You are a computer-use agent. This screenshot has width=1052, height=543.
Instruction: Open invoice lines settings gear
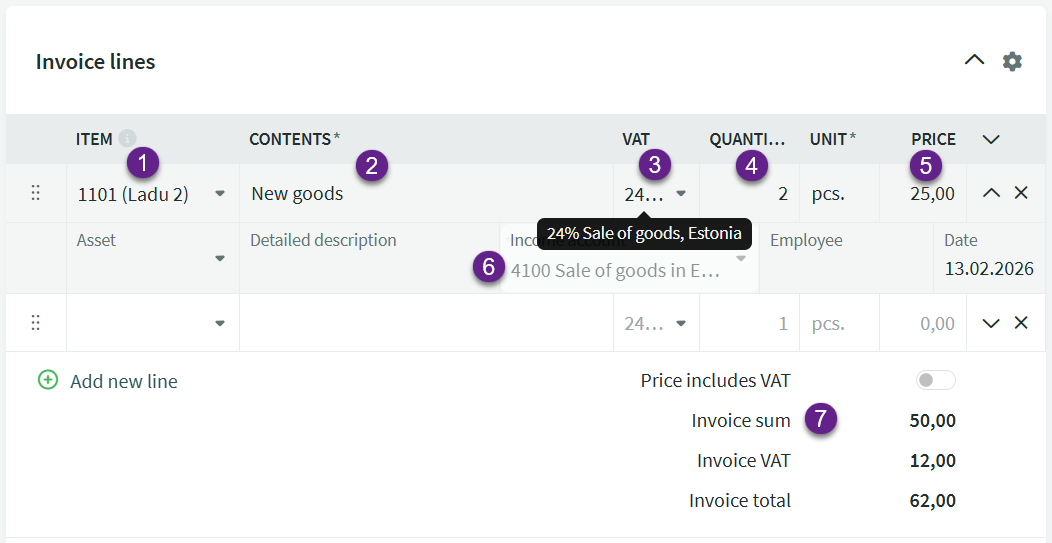click(1013, 62)
